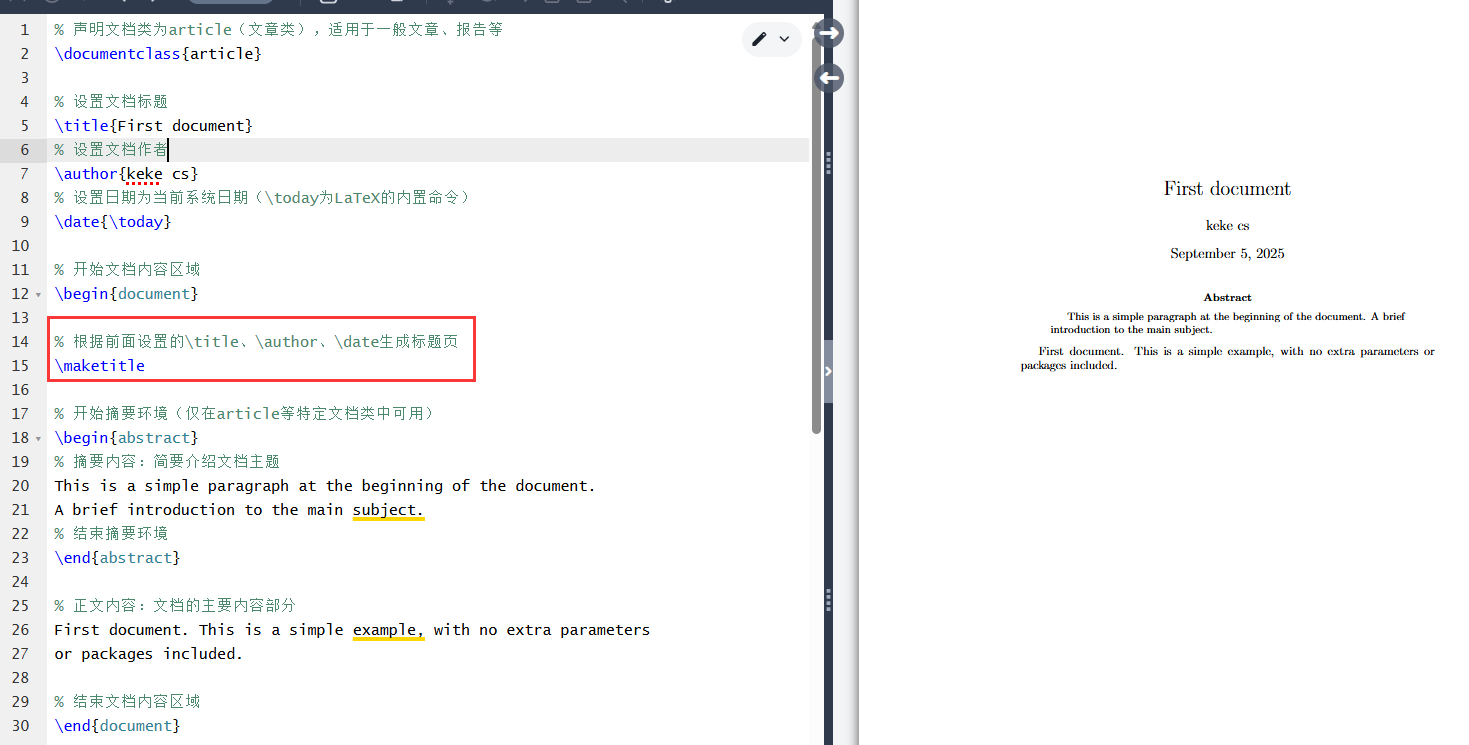The image size is (1469, 745).
Task: Click line number 24 in the gutter
Action: [x=21, y=582]
